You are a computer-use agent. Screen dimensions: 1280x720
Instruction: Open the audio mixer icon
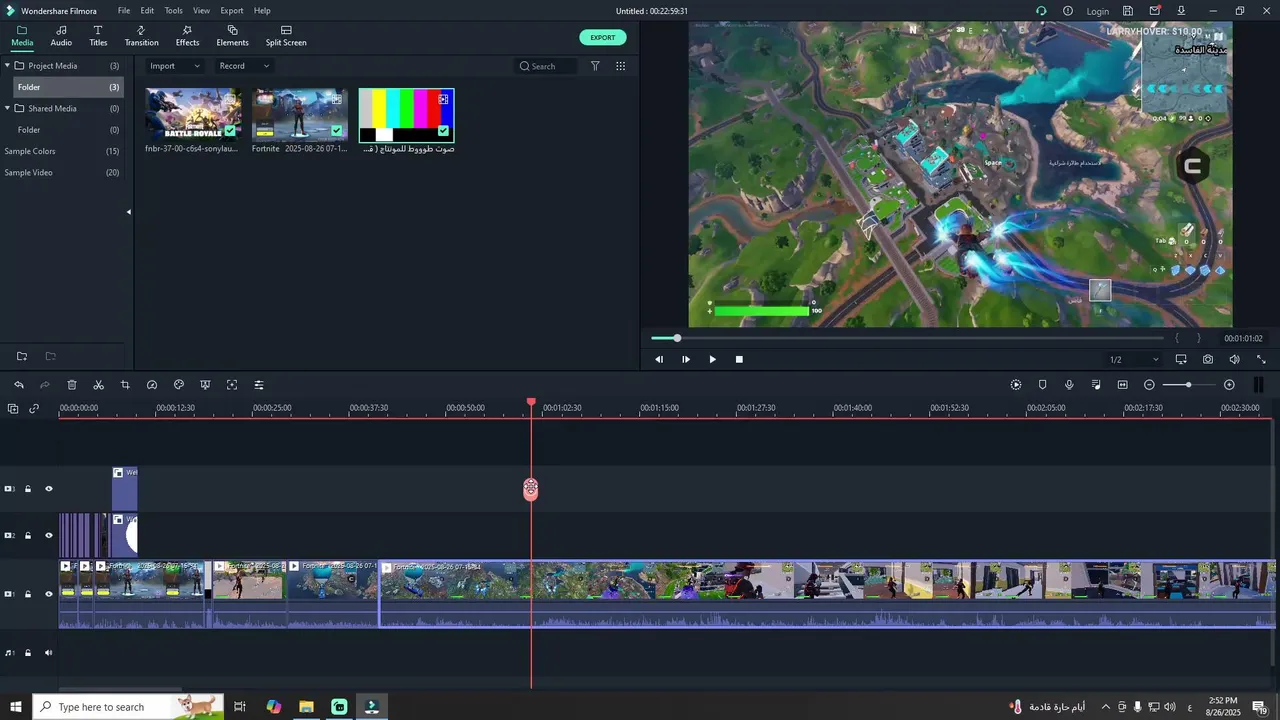click(1096, 385)
